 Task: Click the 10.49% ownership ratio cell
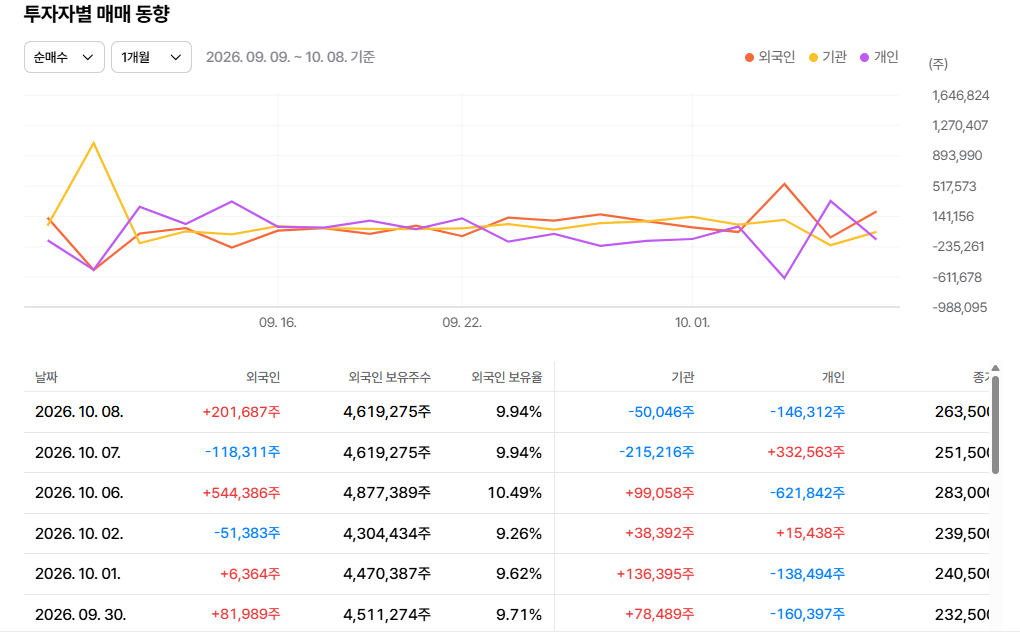click(x=515, y=493)
